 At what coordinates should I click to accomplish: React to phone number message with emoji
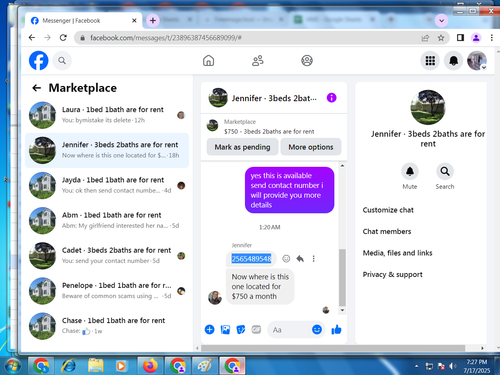click(286, 259)
